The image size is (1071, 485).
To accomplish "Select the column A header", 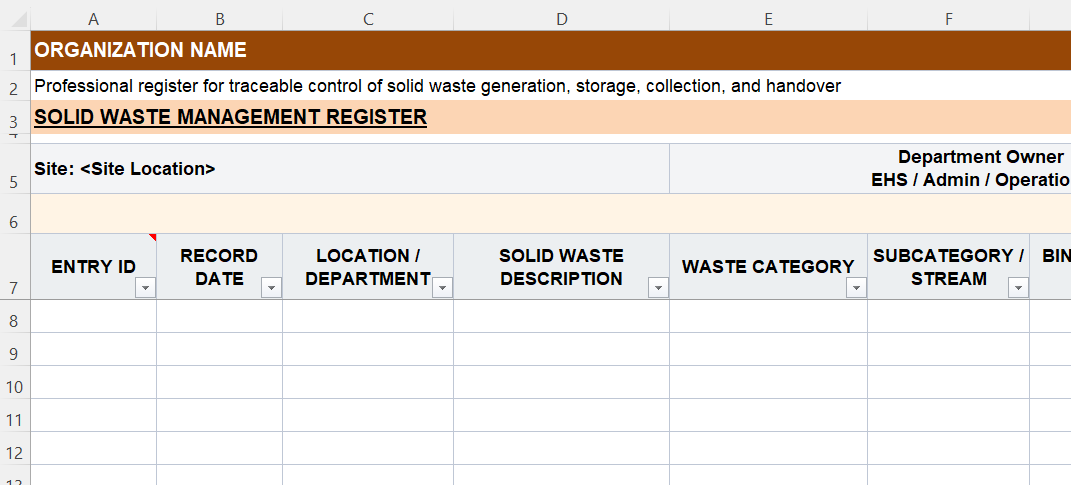I will coord(94,19).
